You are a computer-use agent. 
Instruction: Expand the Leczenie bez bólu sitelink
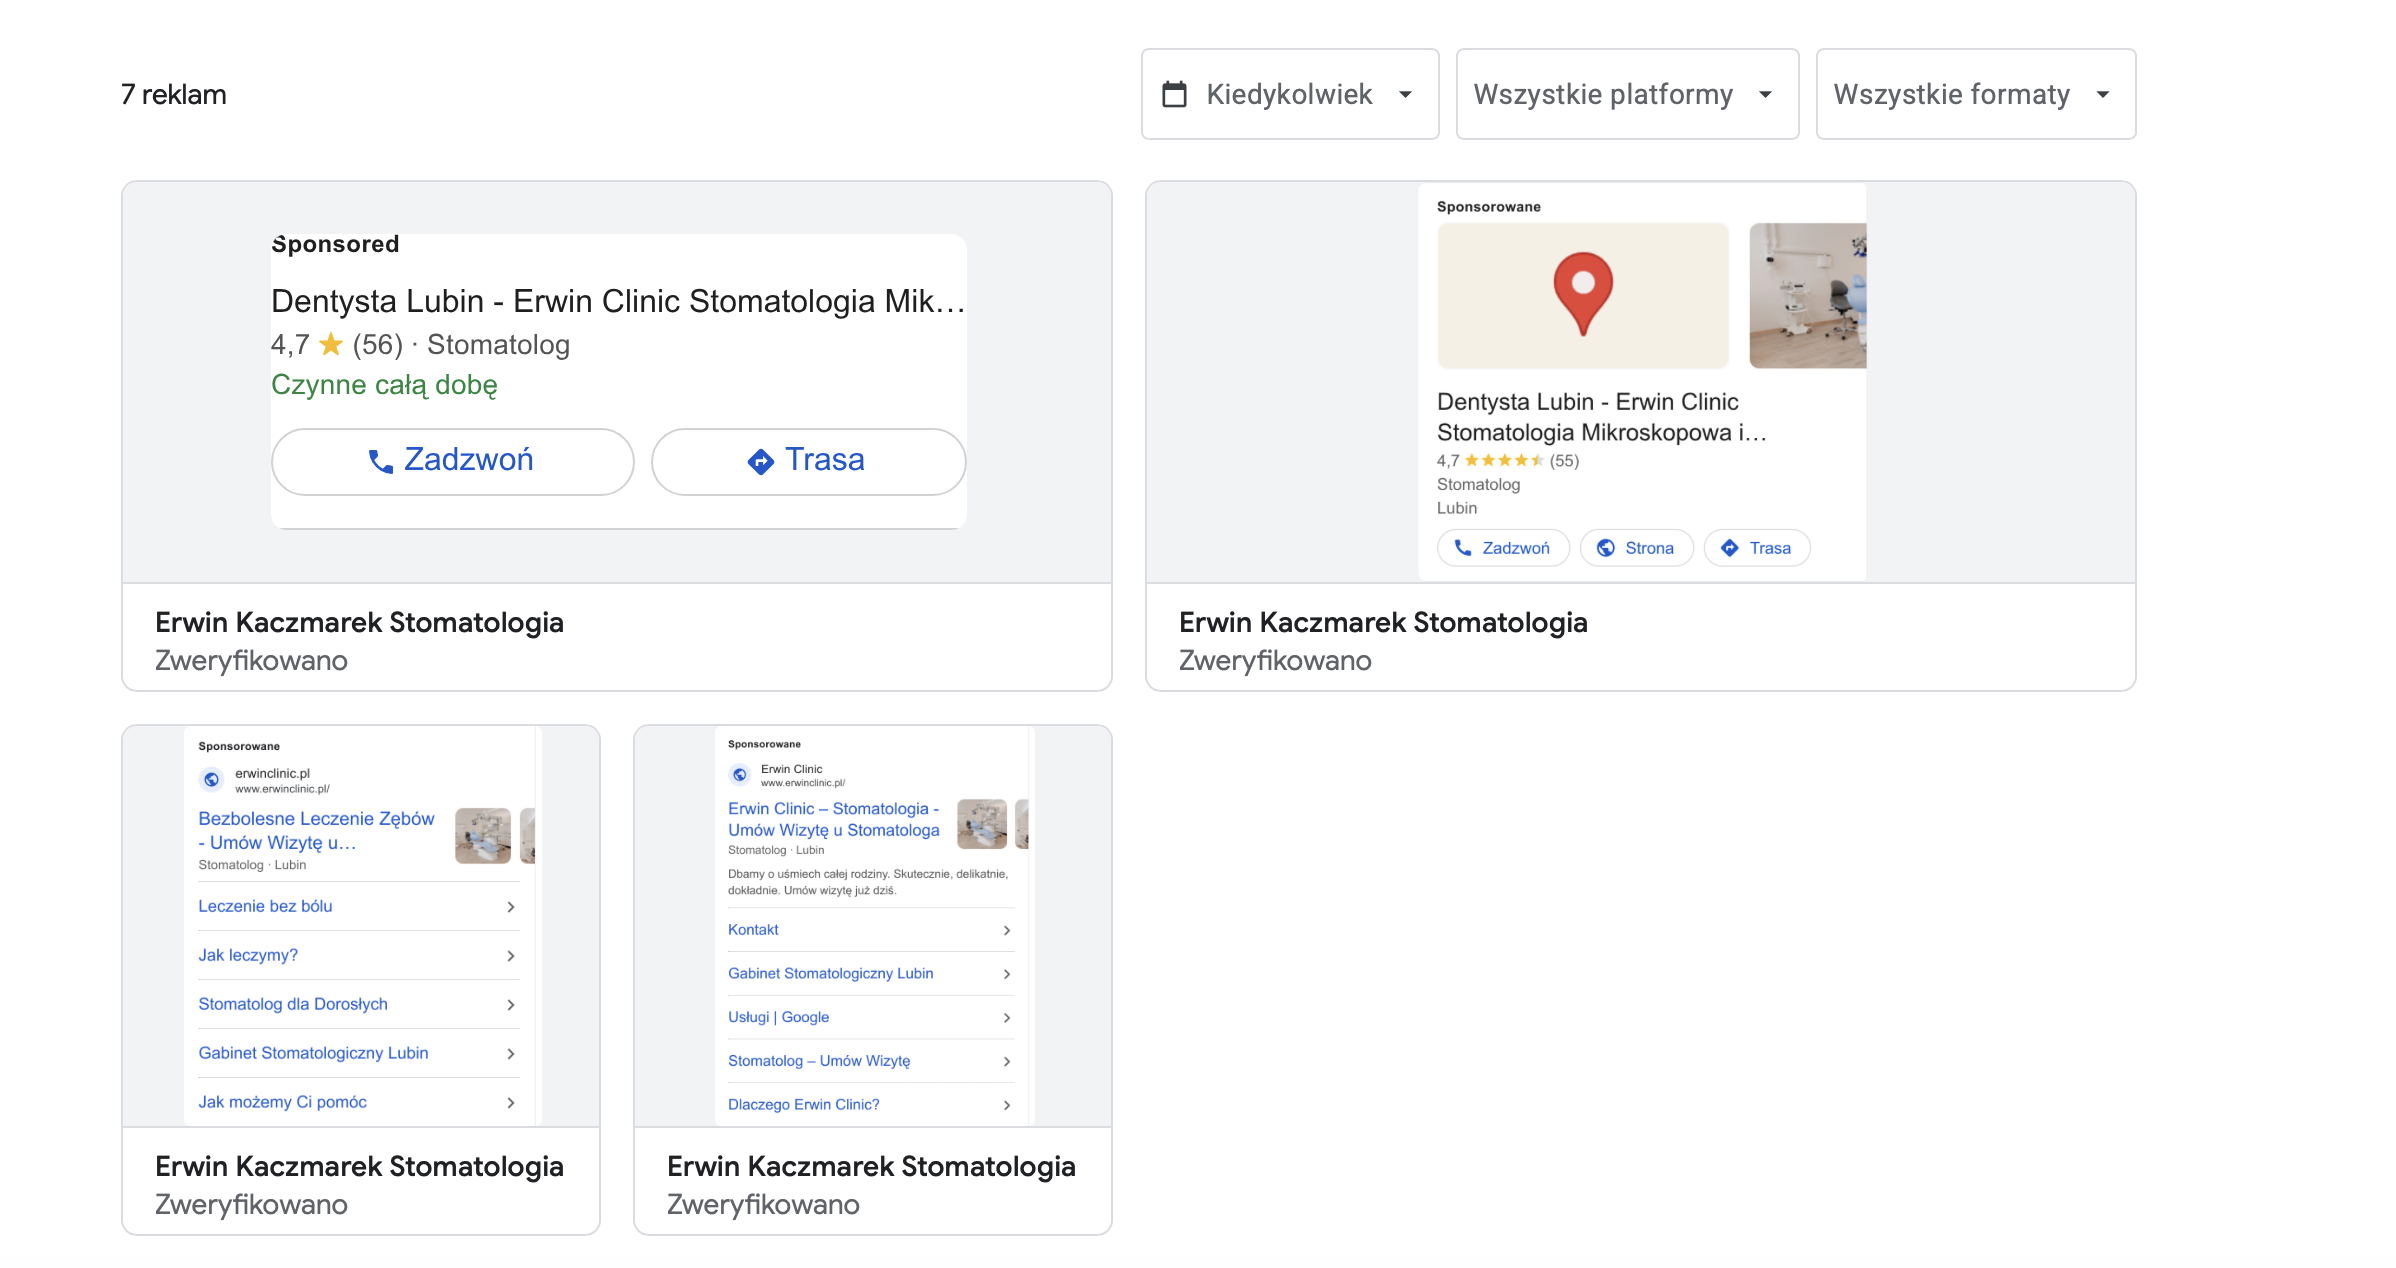point(511,906)
